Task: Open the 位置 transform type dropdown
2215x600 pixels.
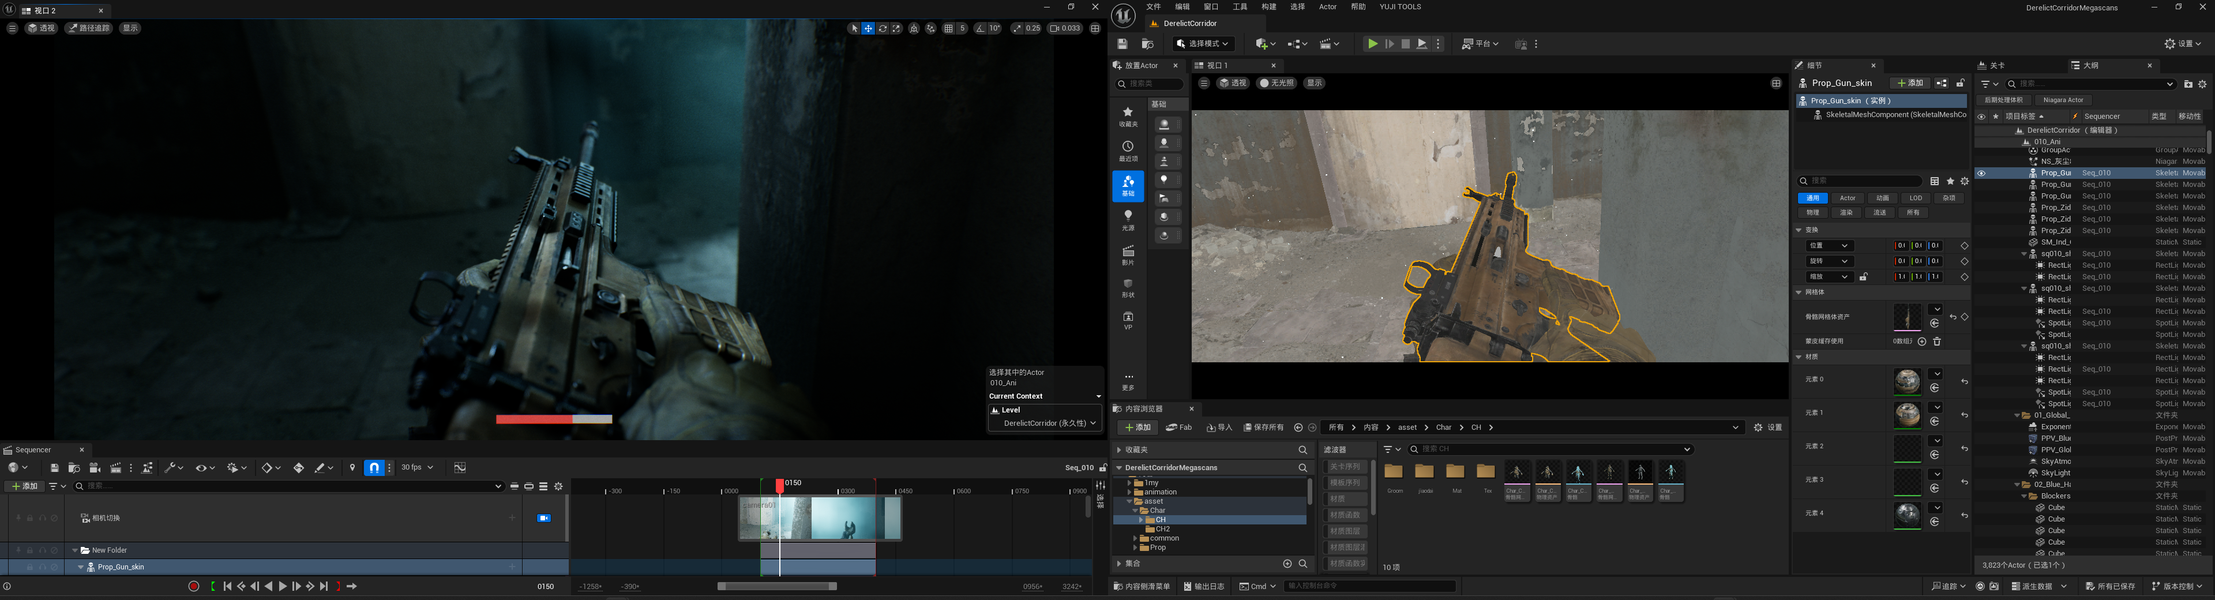Action: (x=1829, y=246)
